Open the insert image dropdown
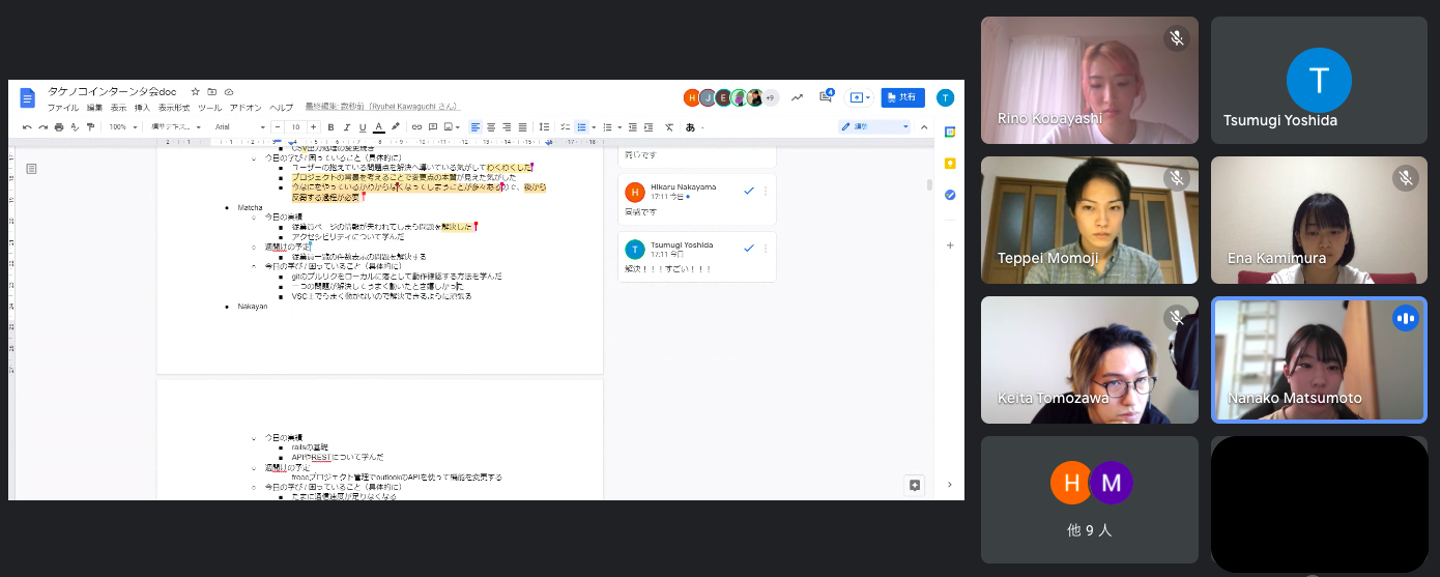 pyautogui.click(x=452, y=127)
